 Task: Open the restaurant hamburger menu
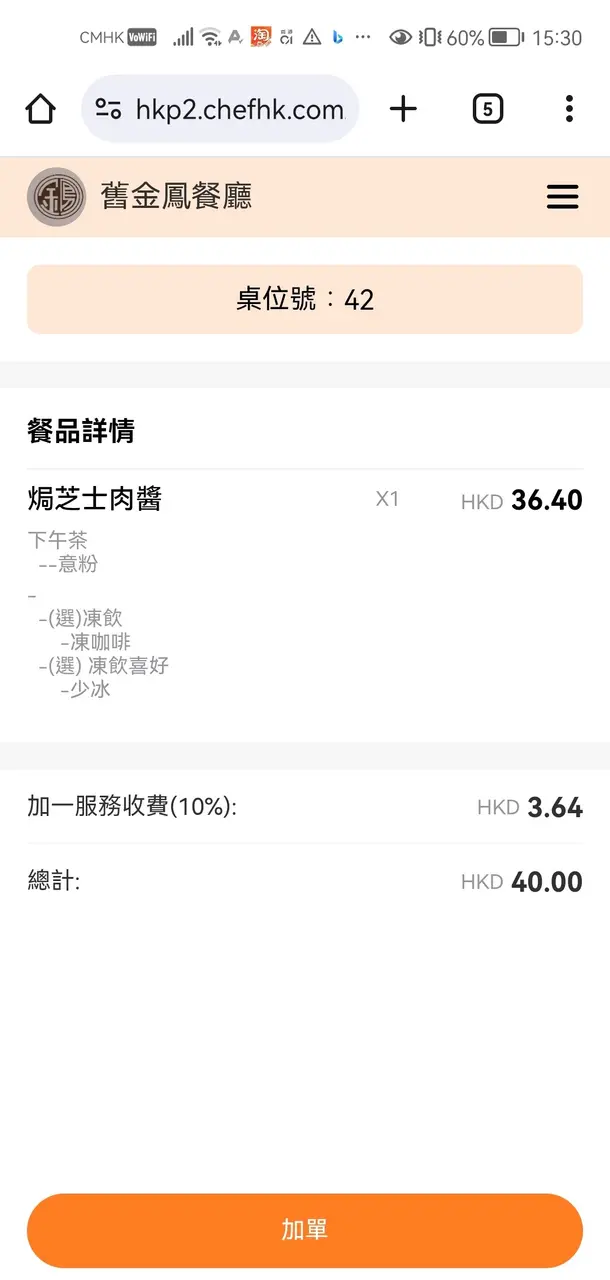(x=562, y=197)
